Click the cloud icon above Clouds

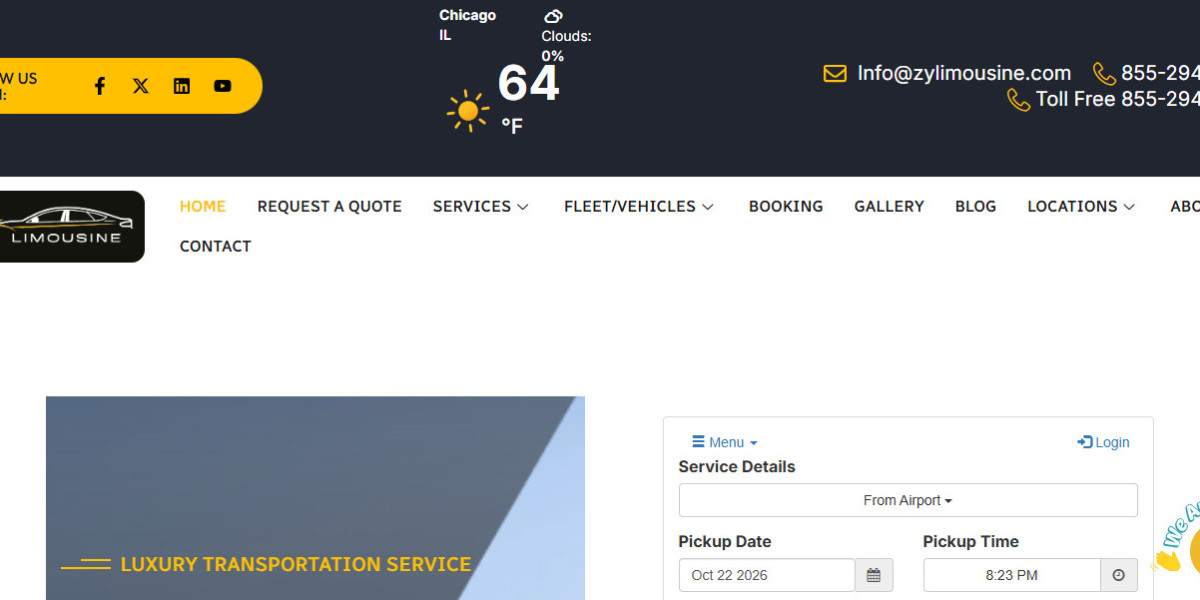(x=553, y=16)
